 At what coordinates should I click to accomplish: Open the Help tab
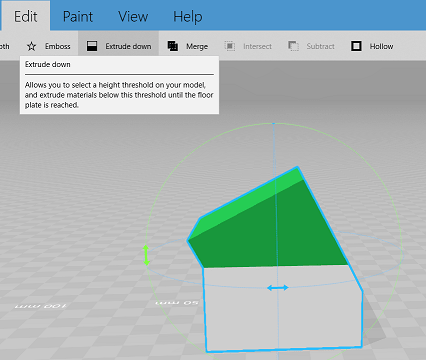click(188, 16)
